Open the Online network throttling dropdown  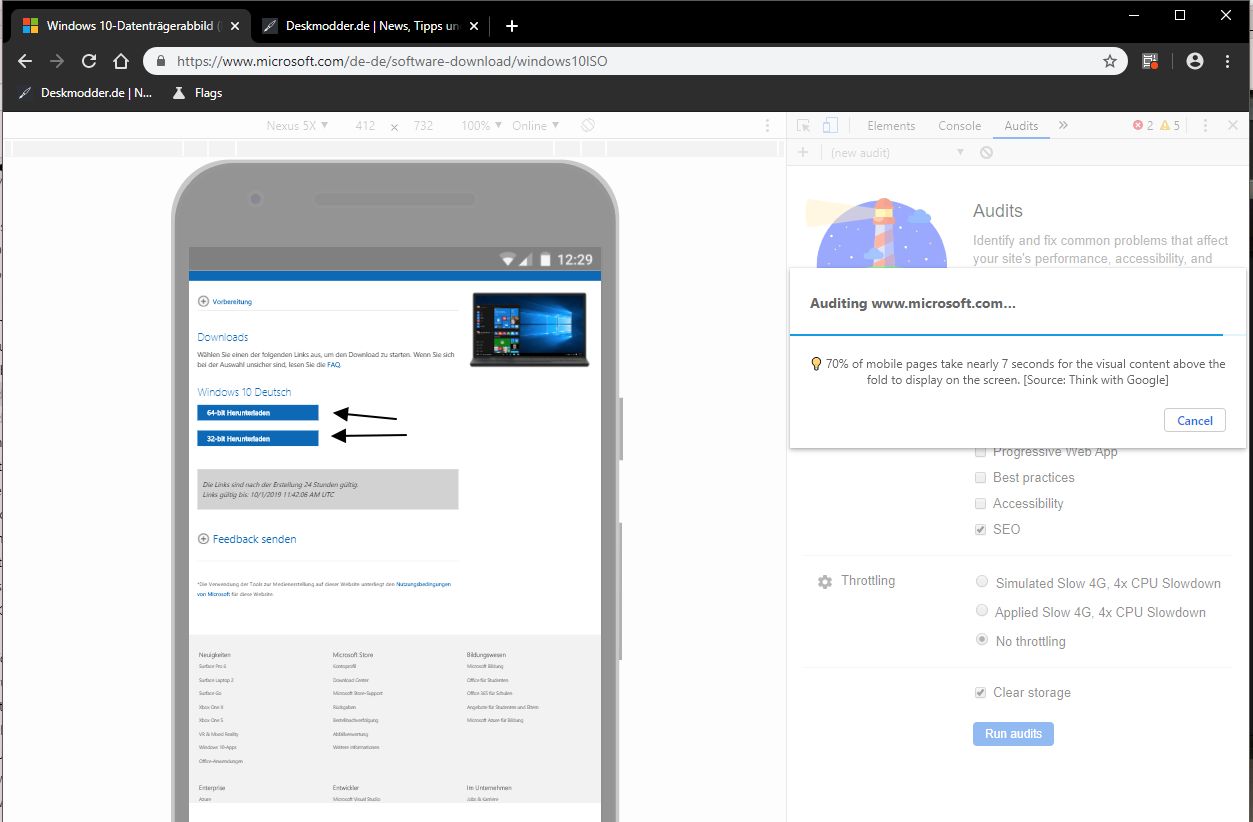[x=536, y=126]
